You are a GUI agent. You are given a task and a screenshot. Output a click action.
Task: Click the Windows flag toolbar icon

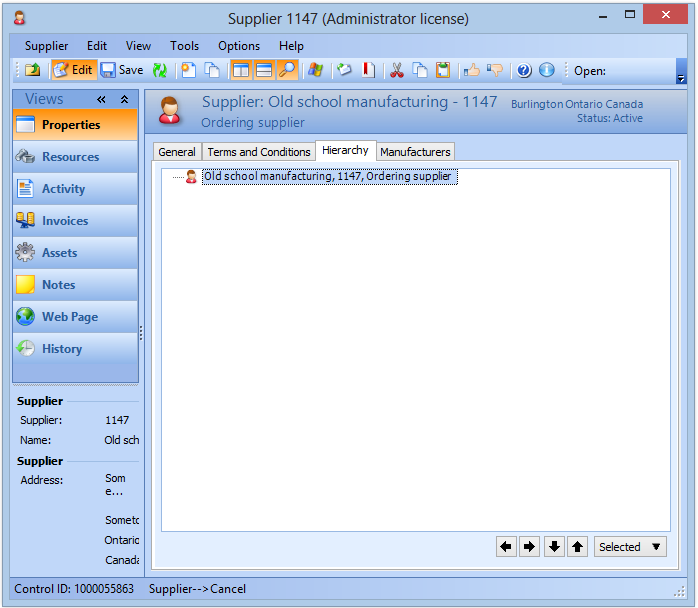(x=316, y=70)
